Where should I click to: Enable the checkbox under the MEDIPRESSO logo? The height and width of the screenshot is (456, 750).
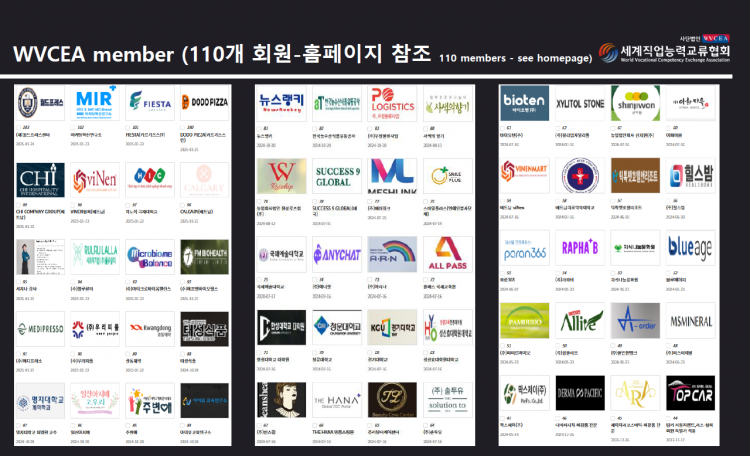(19, 351)
